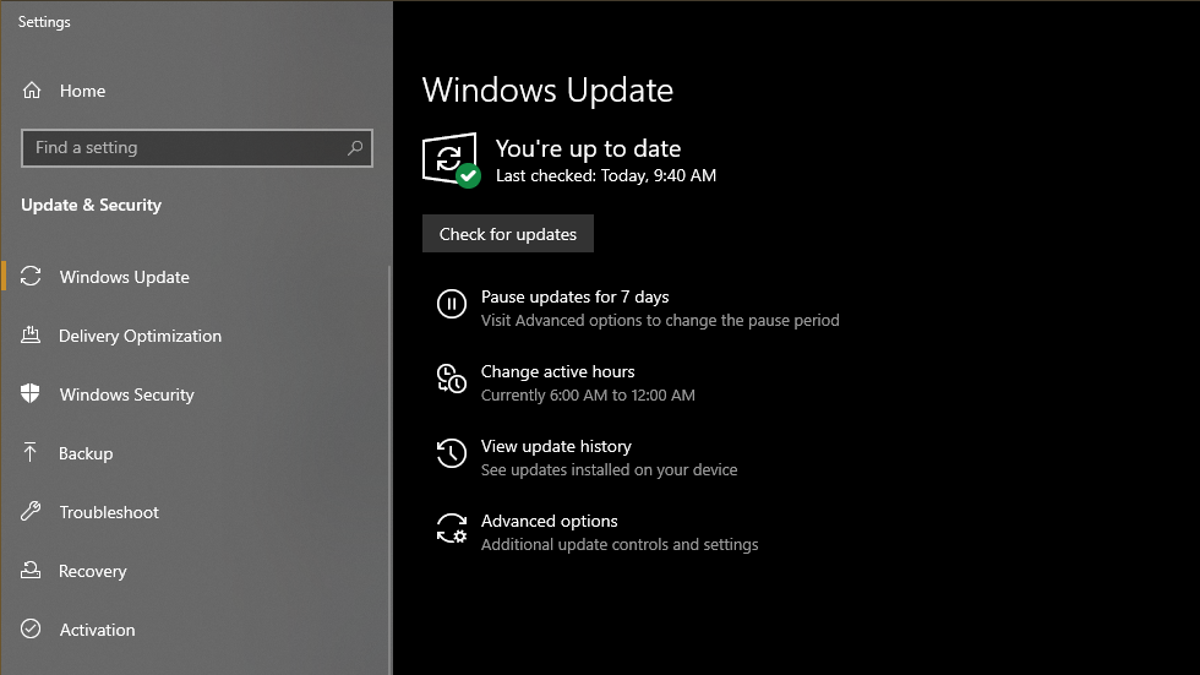The image size is (1200, 675).
Task: Open the Backup settings page
Action: click(86, 453)
